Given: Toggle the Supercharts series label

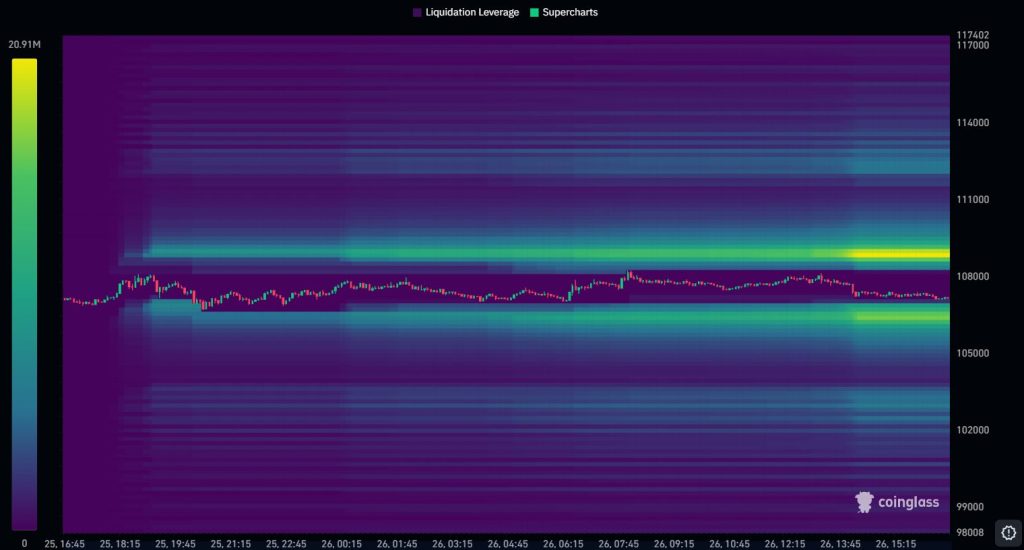Looking at the screenshot, I should click(x=571, y=13).
